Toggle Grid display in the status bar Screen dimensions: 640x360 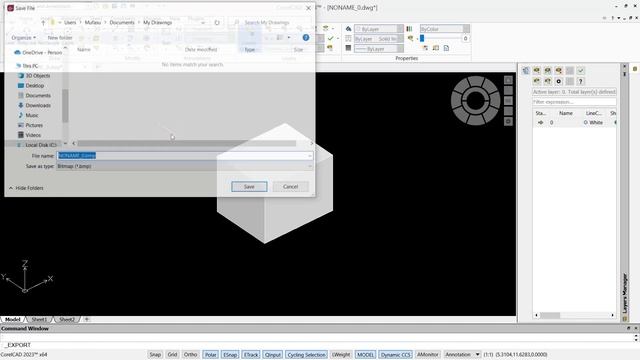click(x=172, y=355)
